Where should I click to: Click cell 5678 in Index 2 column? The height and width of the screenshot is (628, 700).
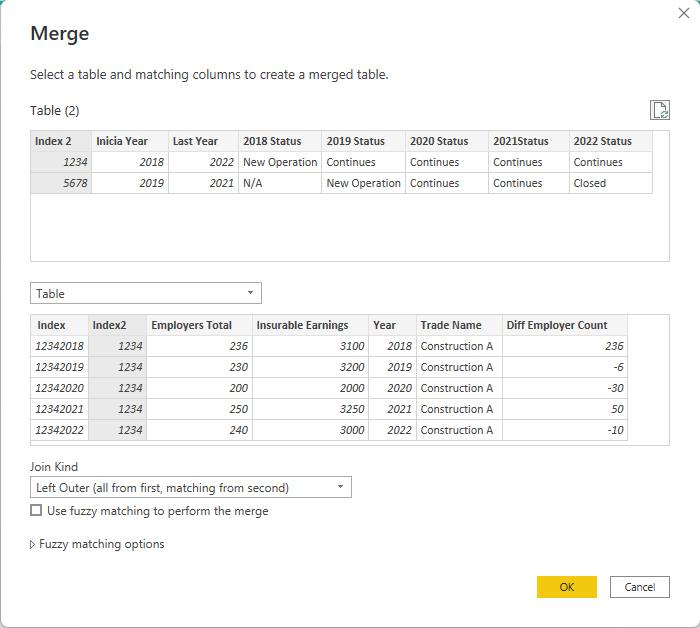(61, 183)
